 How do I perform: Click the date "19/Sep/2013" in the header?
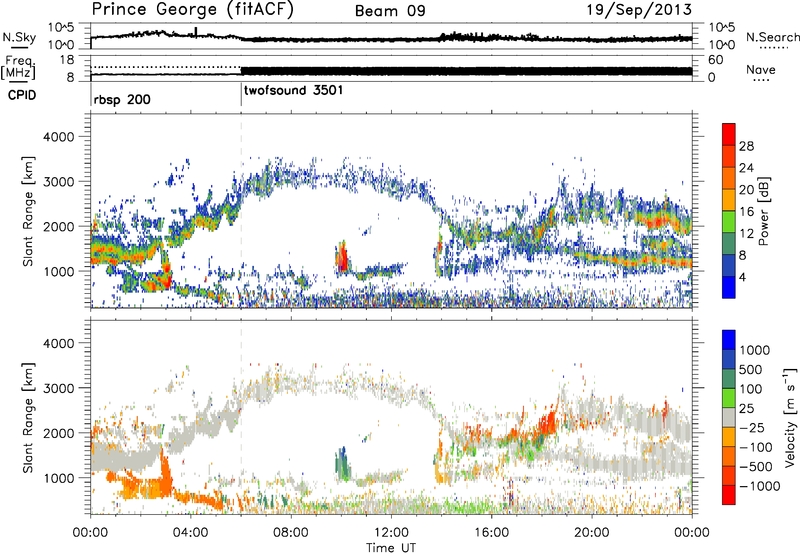pyautogui.click(x=639, y=9)
